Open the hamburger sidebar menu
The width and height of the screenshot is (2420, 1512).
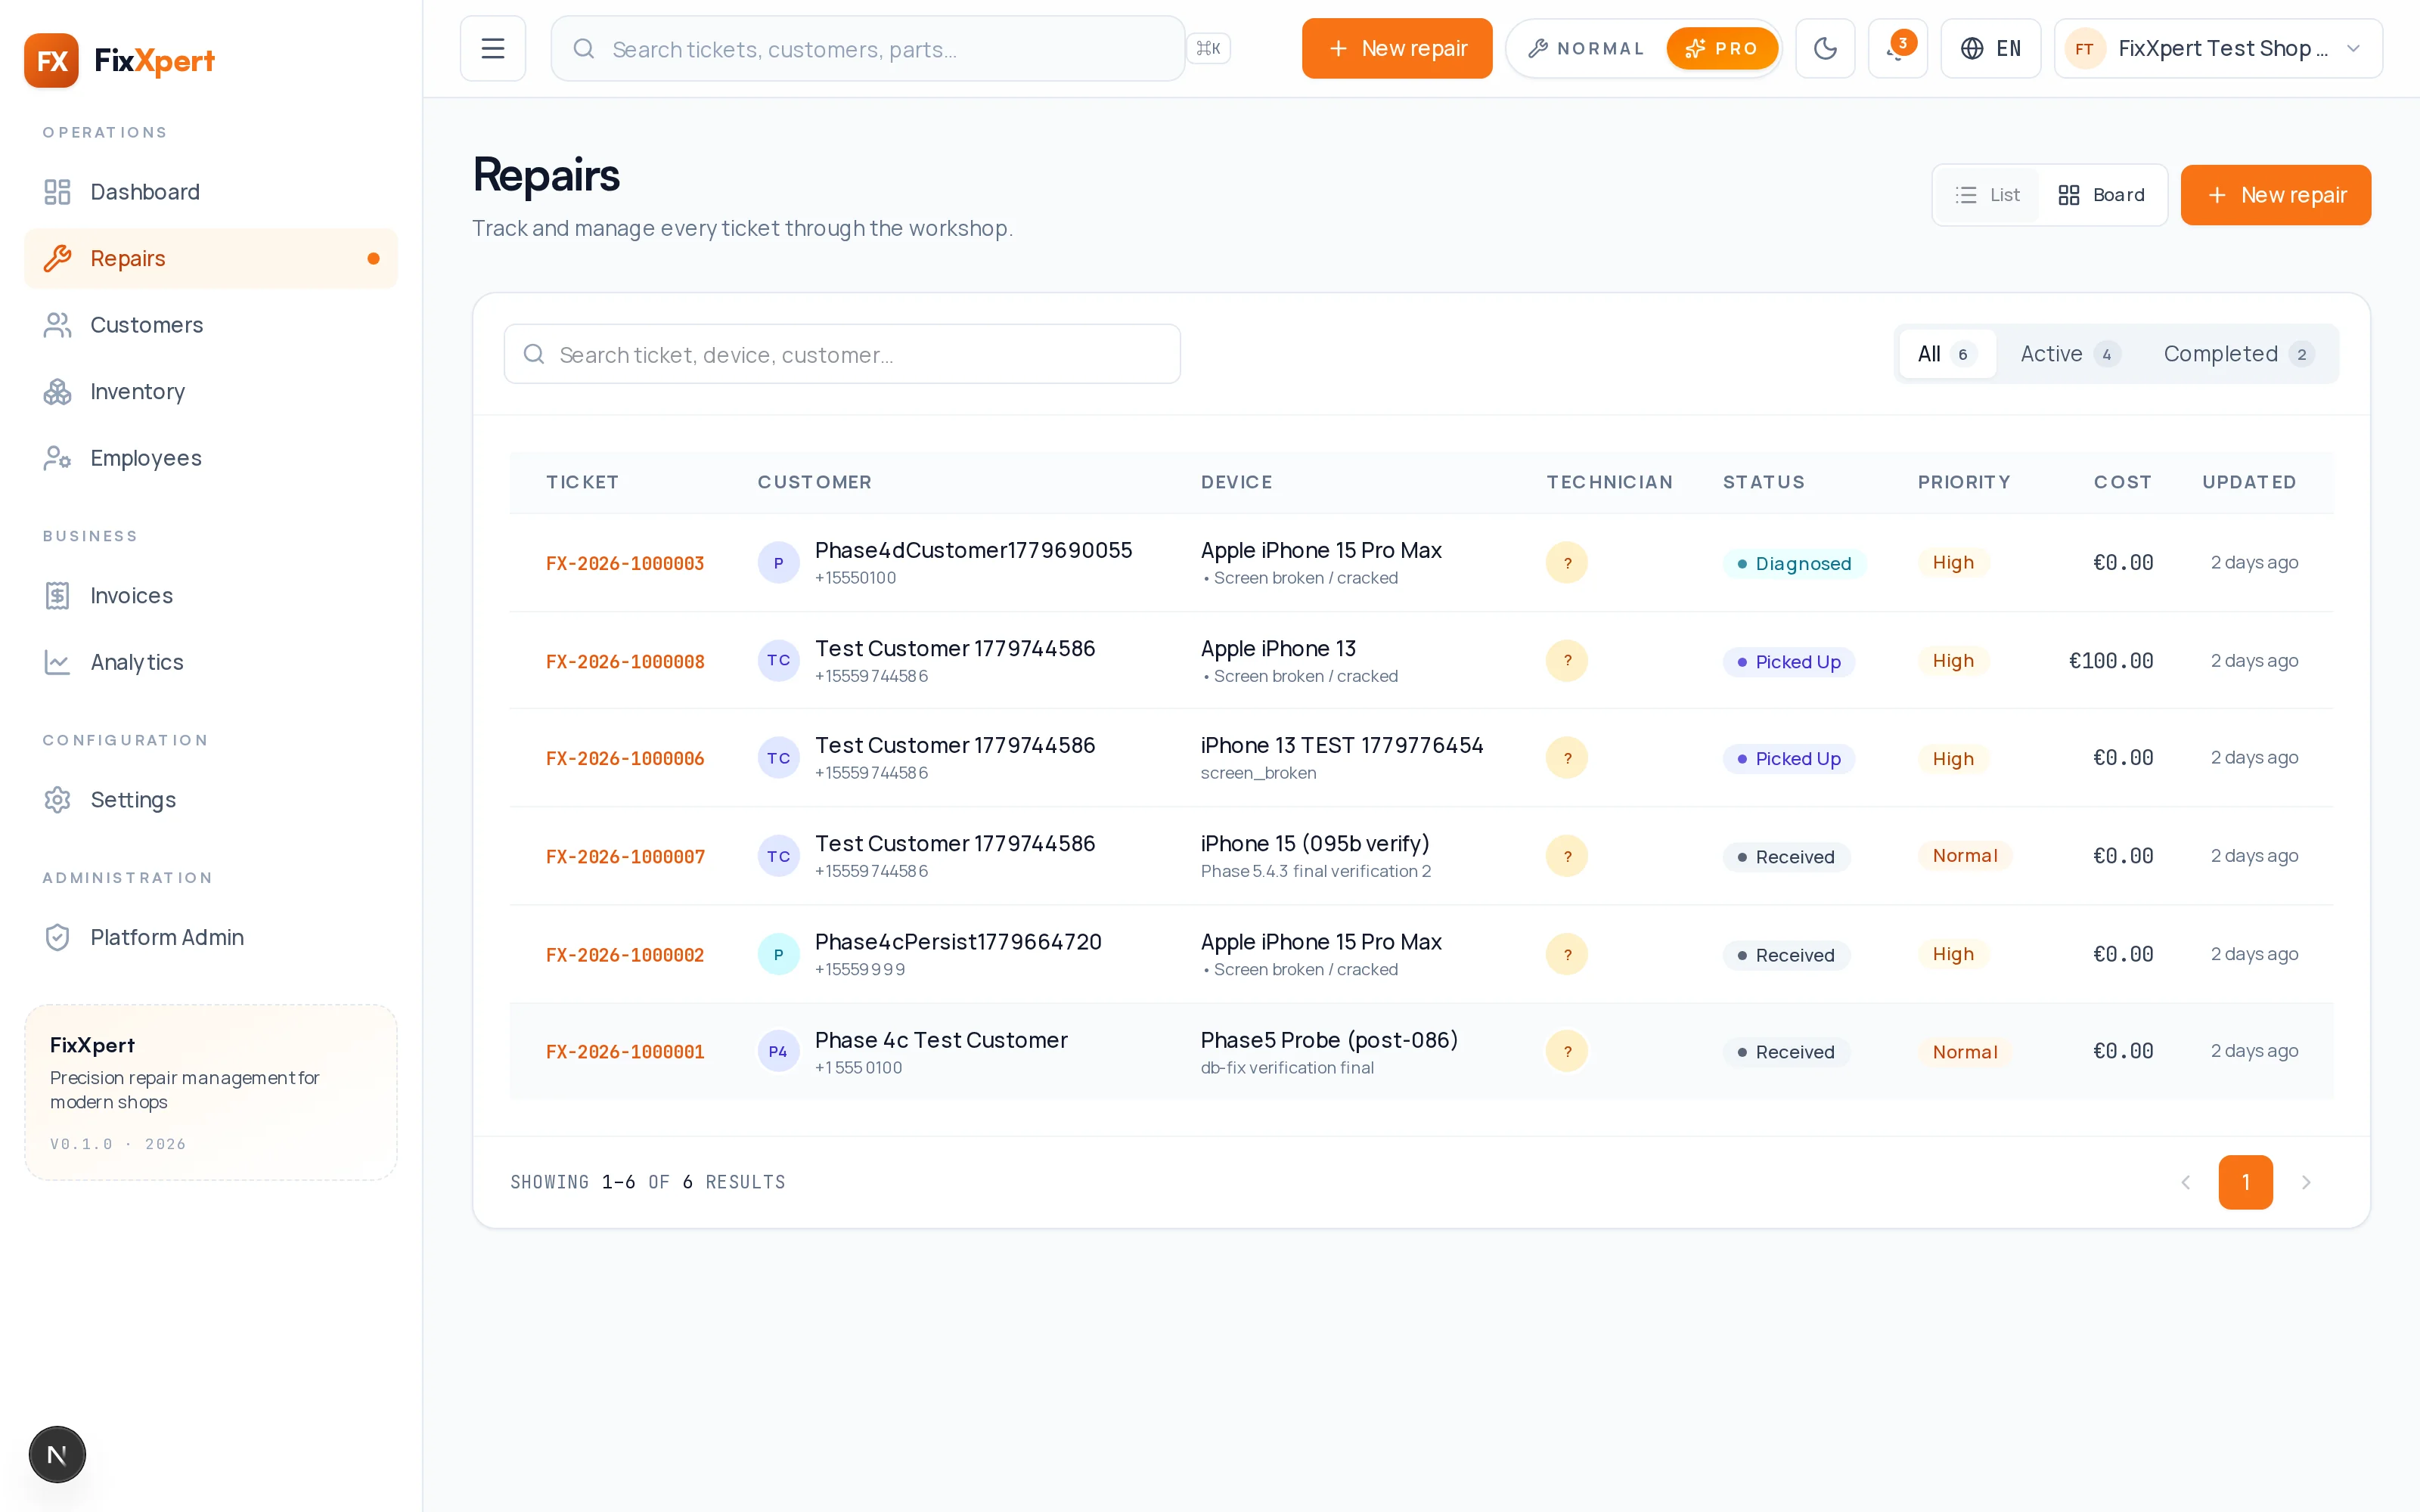coord(493,48)
